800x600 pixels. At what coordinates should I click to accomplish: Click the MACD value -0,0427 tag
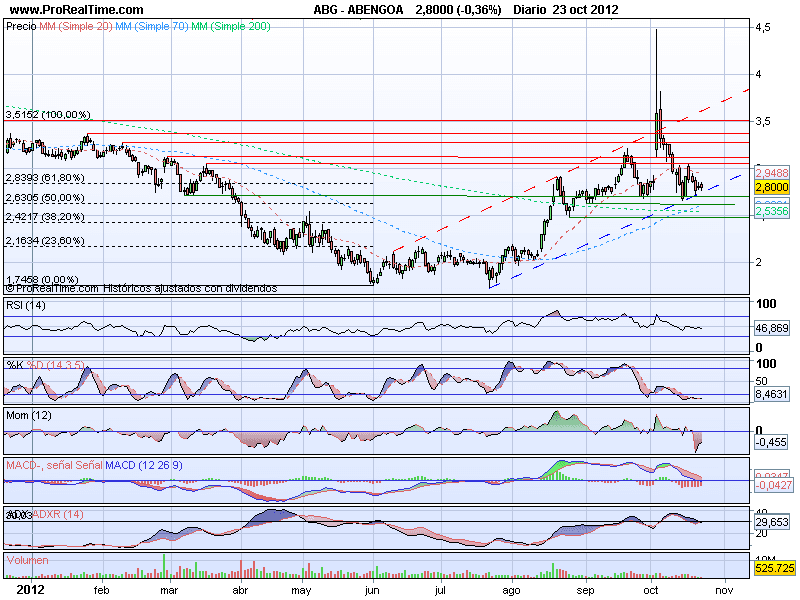[x=773, y=485]
